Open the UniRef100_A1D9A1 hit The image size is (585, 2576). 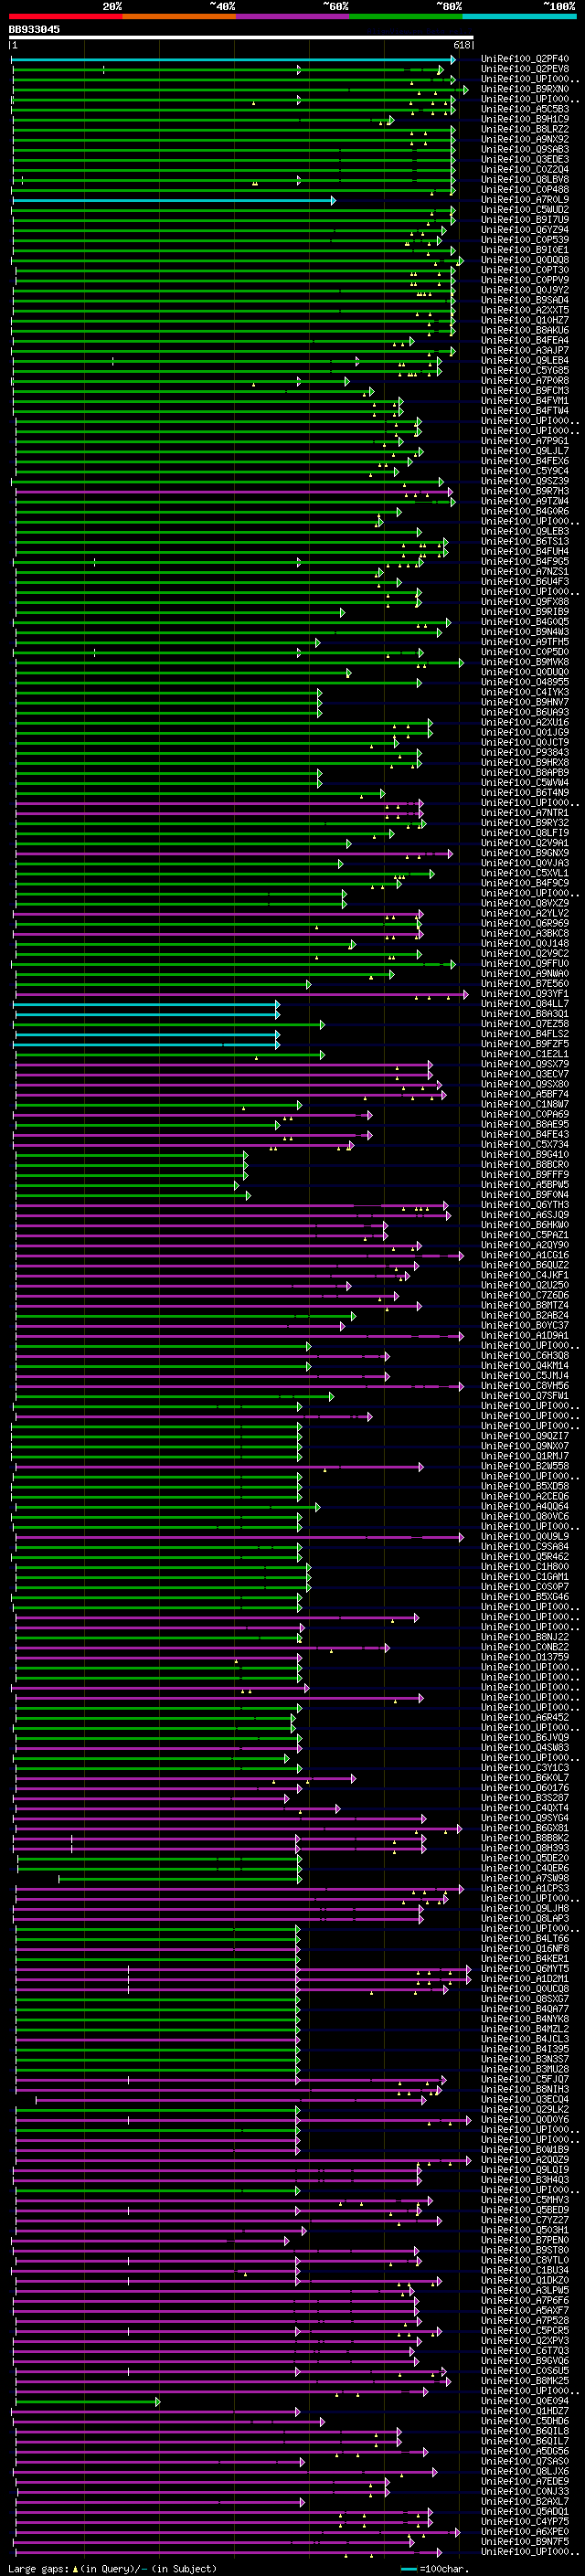(525, 1335)
